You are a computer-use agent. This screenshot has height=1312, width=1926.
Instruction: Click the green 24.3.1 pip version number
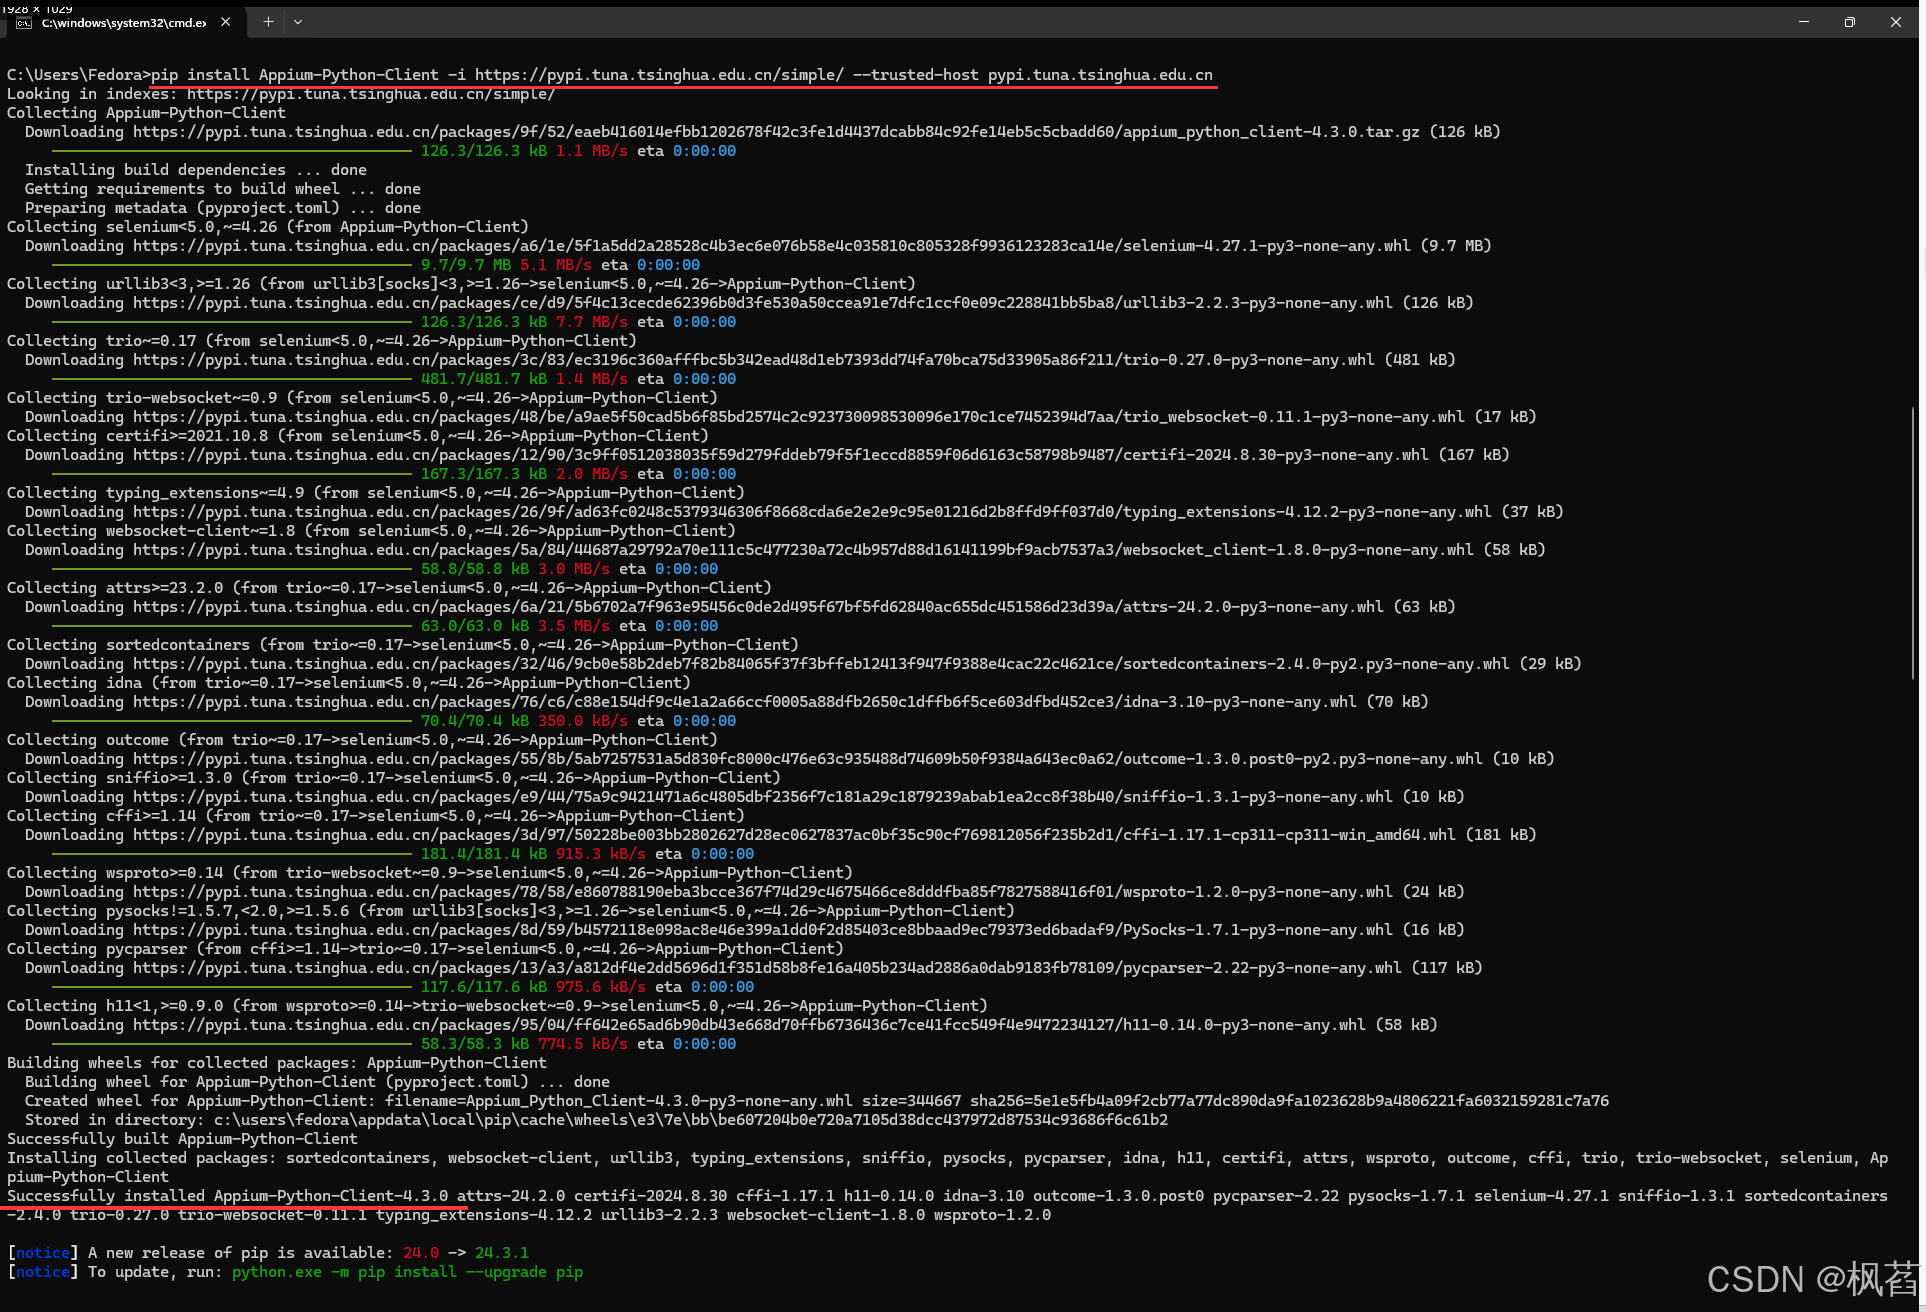[x=501, y=1253]
